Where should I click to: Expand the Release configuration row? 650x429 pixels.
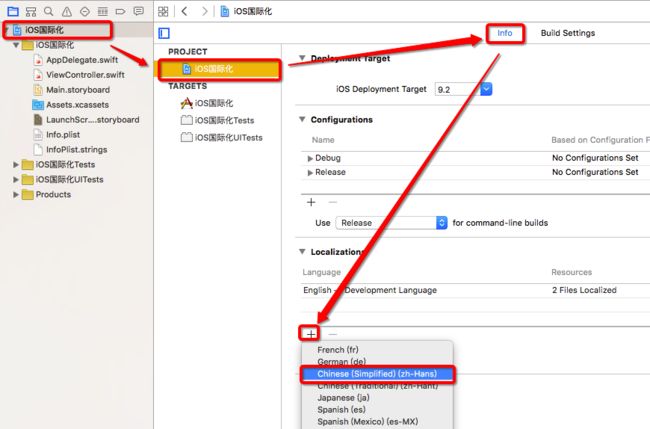pyautogui.click(x=310, y=173)
